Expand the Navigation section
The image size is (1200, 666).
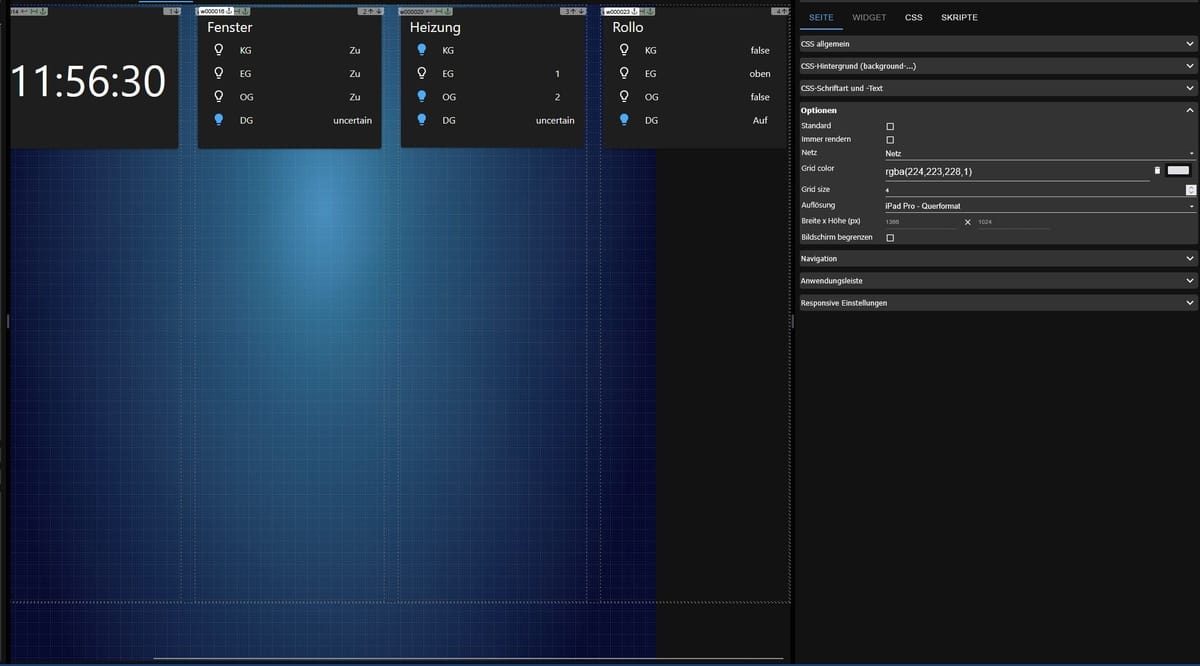click(x=997, y=259)
